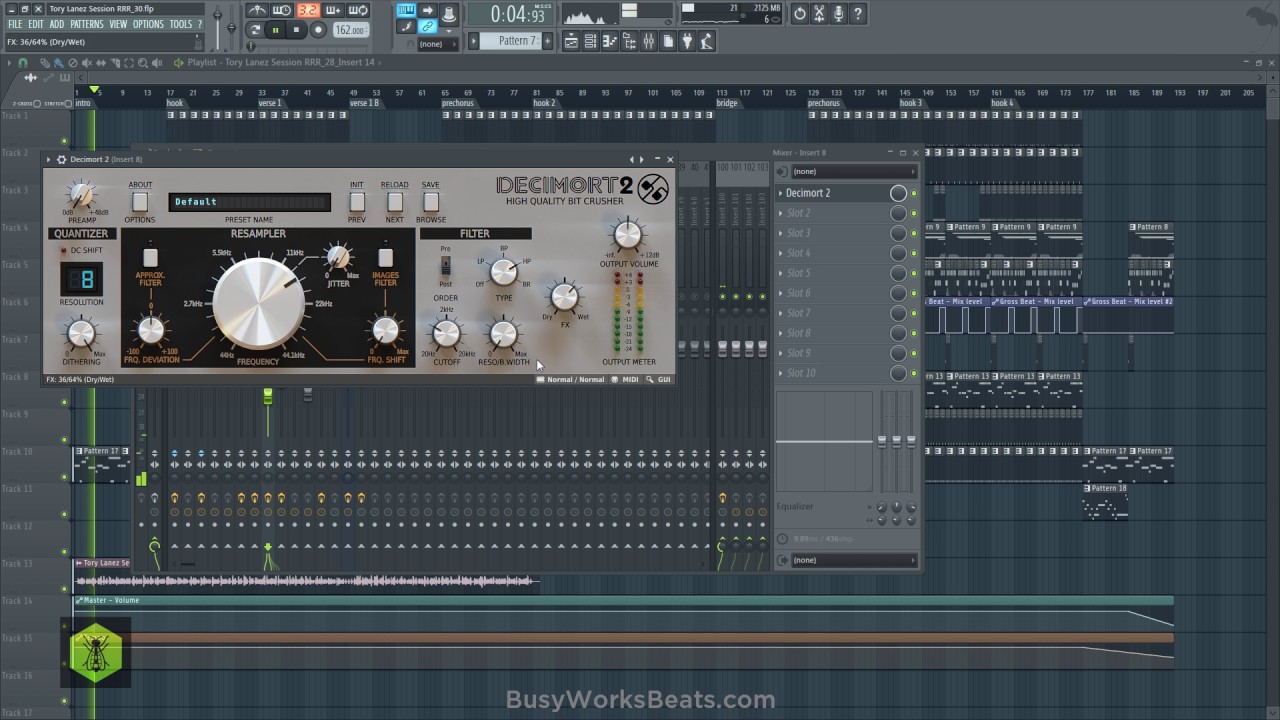Toggle the DC SHIFT LED
This screenshot has width=1280, height=720.
pos(64,250)
